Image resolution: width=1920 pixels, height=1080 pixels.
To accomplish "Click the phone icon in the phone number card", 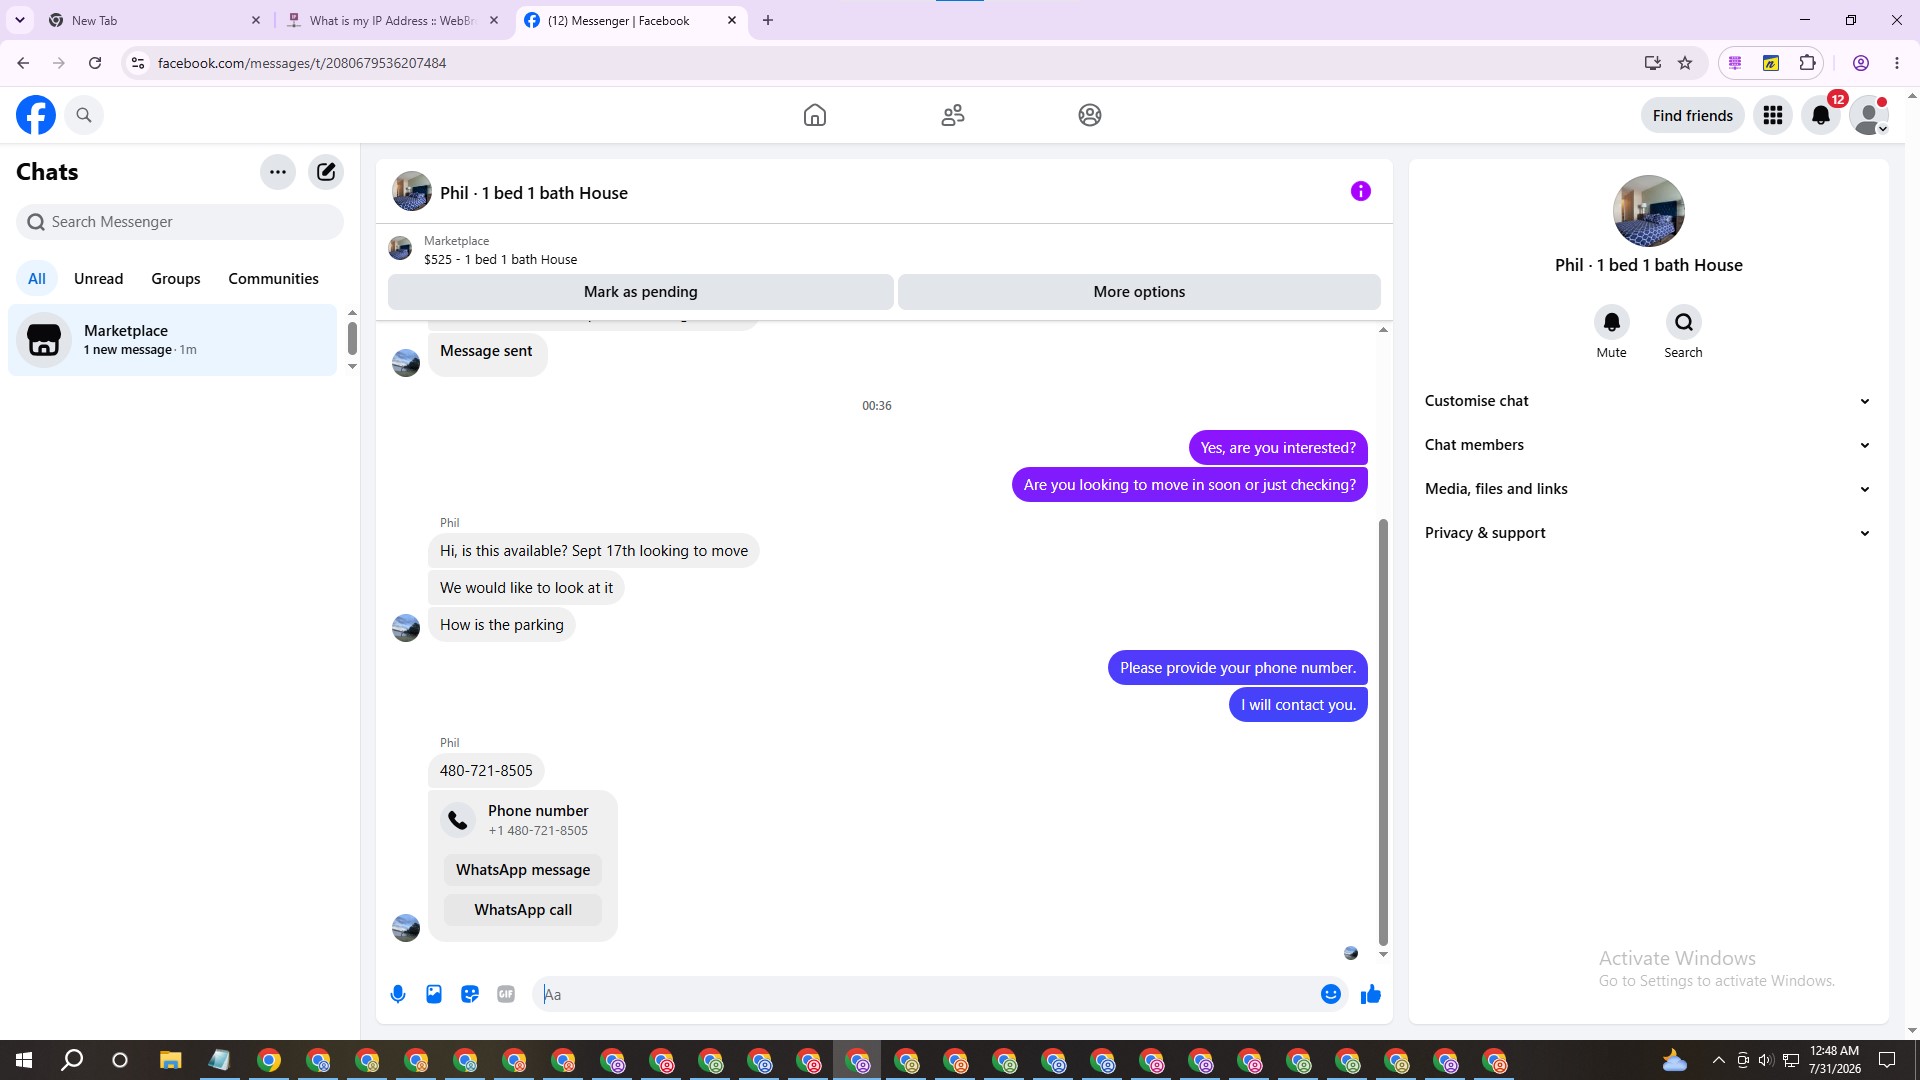I will click(458, 820).
